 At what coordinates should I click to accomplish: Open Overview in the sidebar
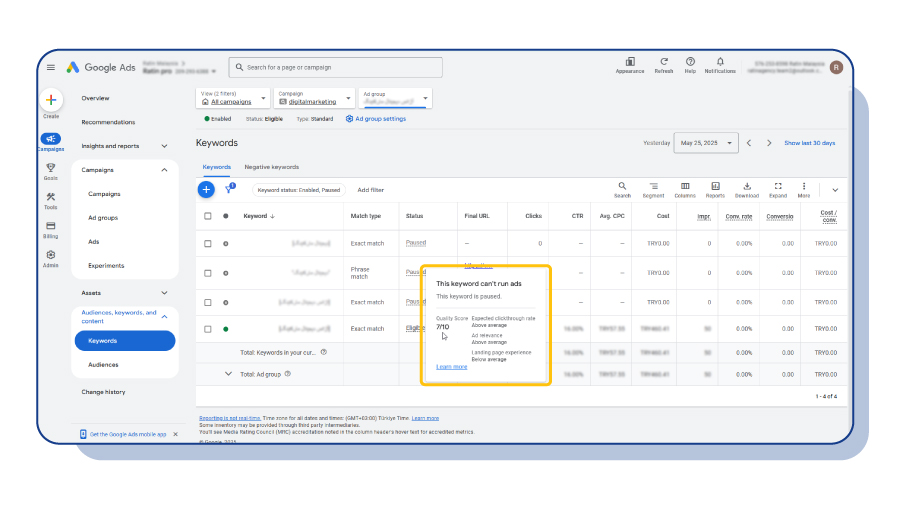(95, 98)
